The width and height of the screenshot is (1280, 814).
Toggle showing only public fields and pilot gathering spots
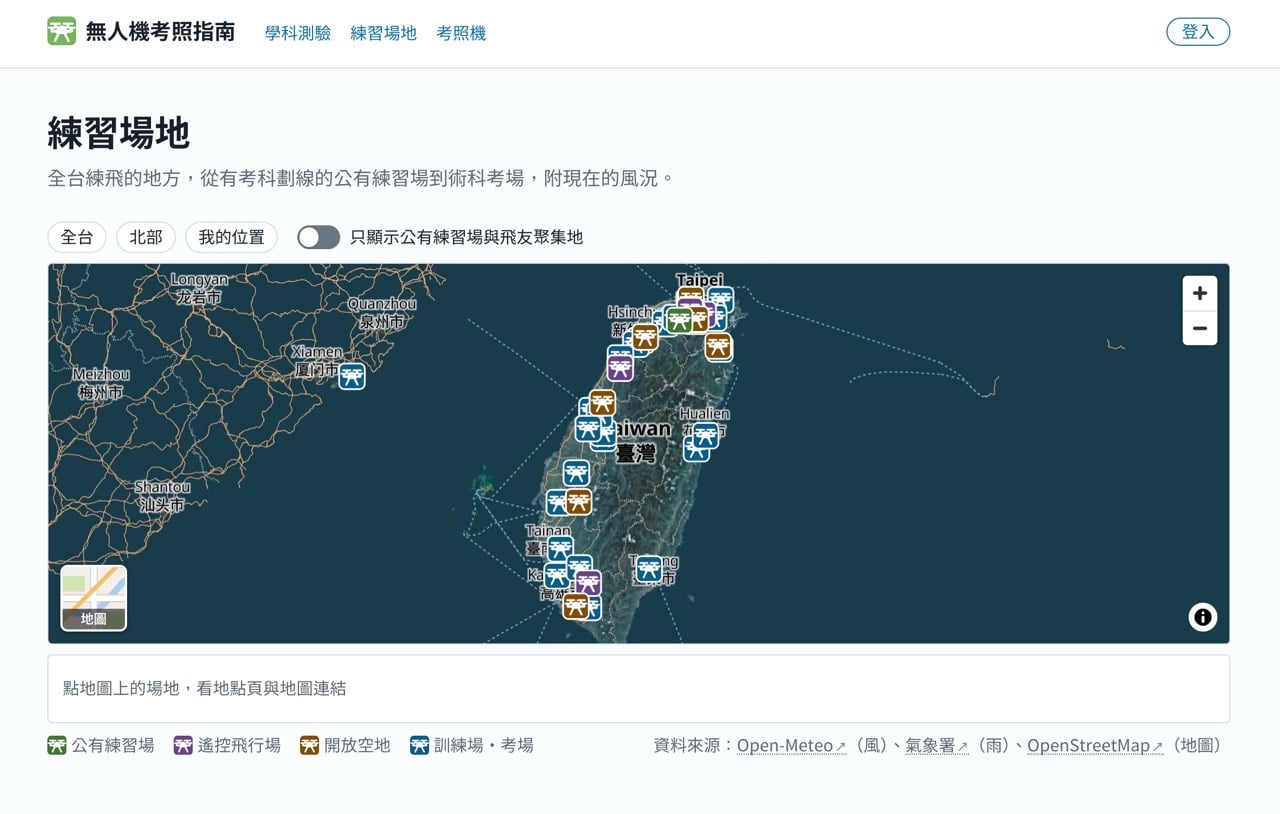pos(319,237)
